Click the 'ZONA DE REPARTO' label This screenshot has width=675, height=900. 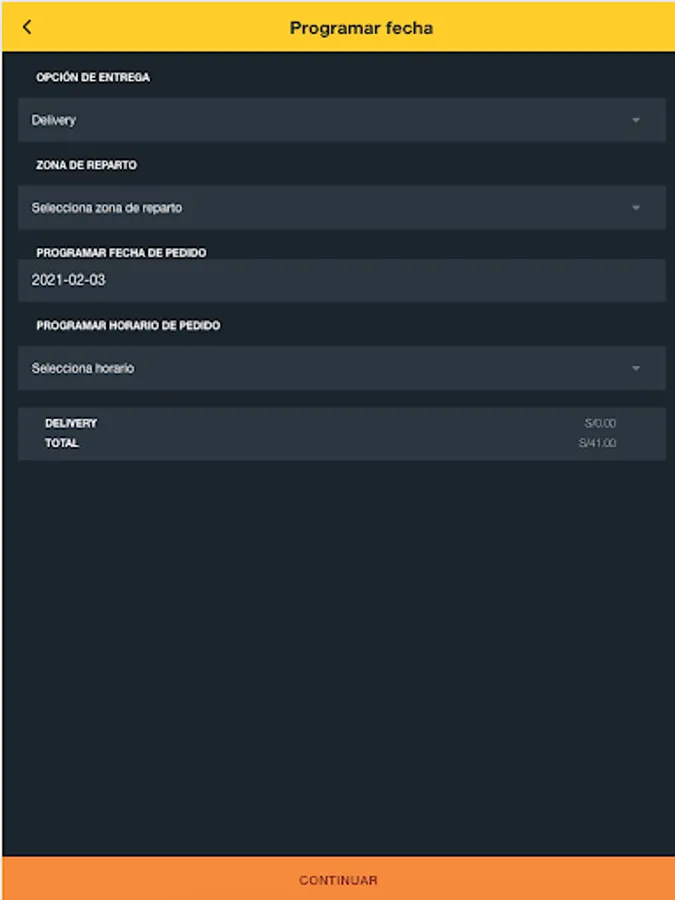87,165
